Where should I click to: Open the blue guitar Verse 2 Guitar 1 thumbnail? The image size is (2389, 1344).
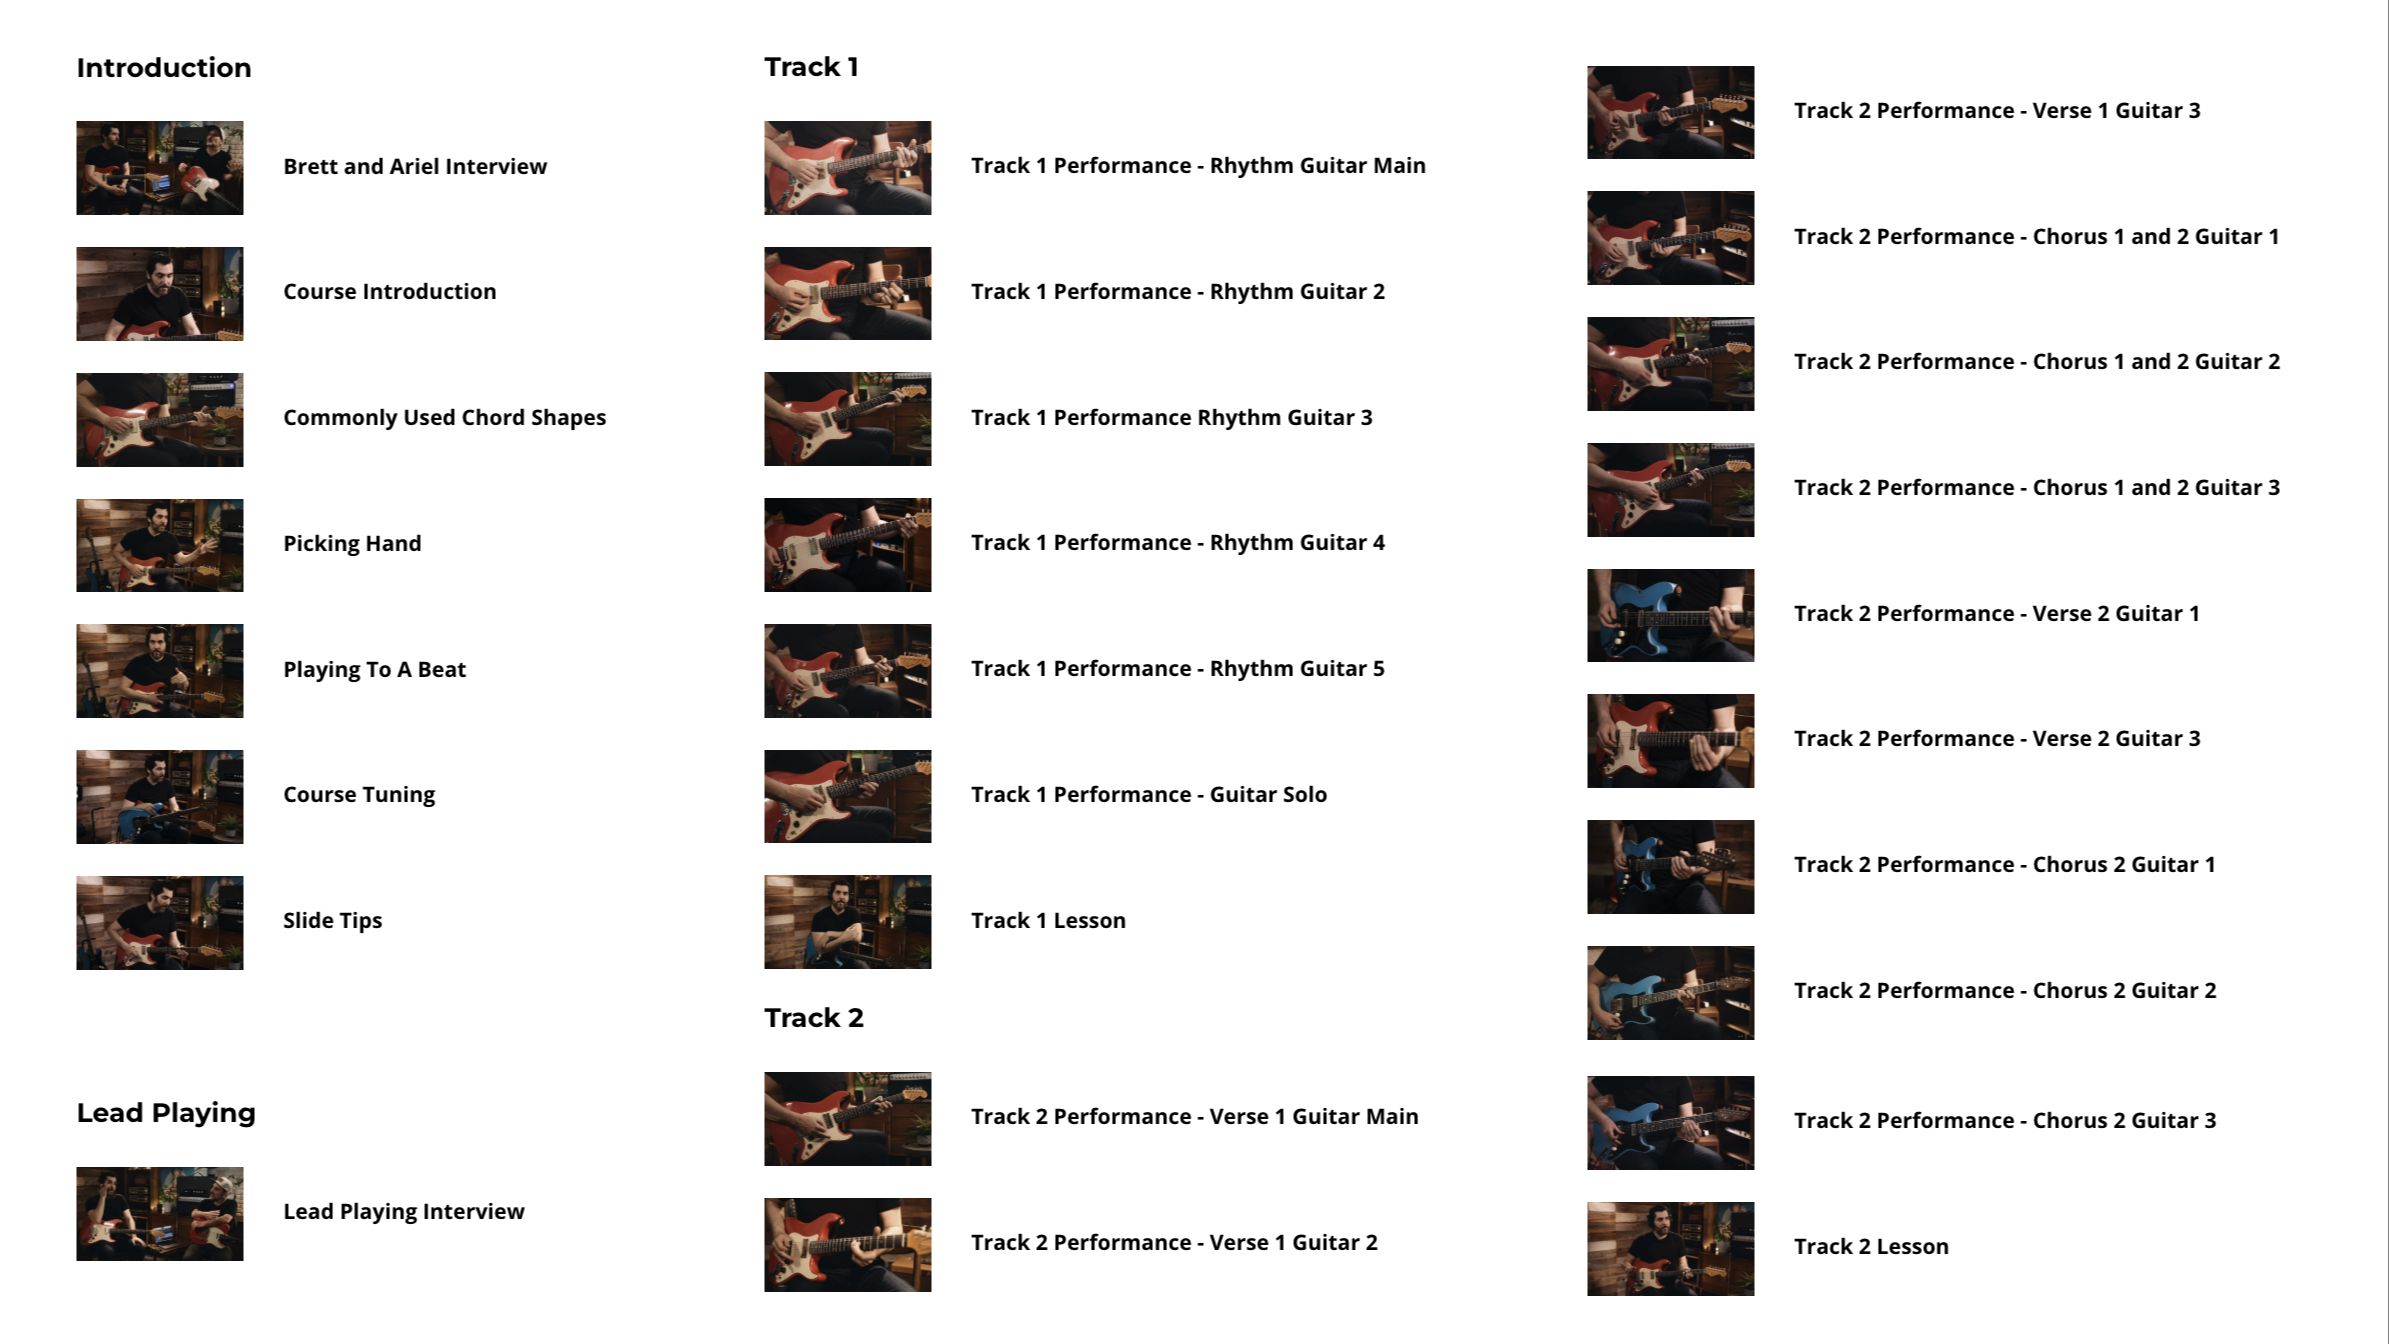click(x=1670, y=615)
